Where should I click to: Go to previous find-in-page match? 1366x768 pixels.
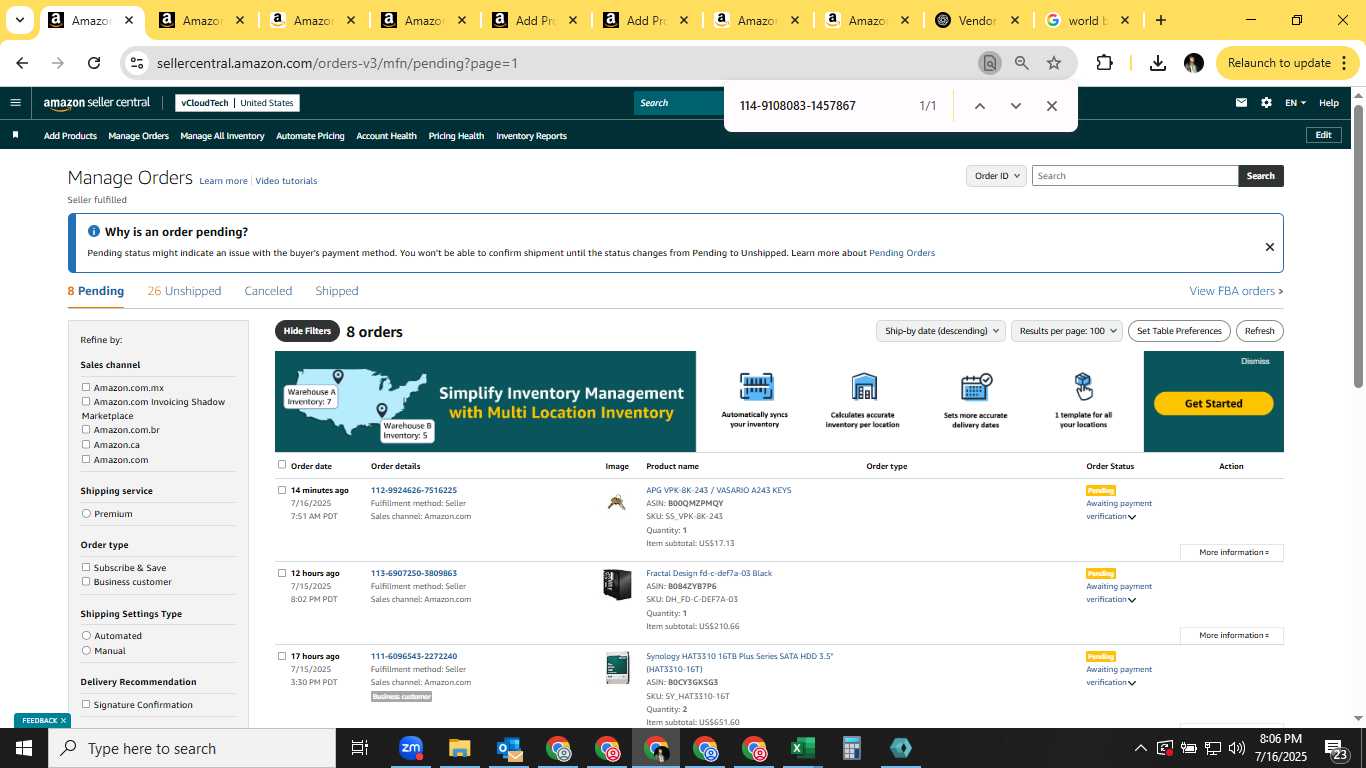click(x=980, y=106)
